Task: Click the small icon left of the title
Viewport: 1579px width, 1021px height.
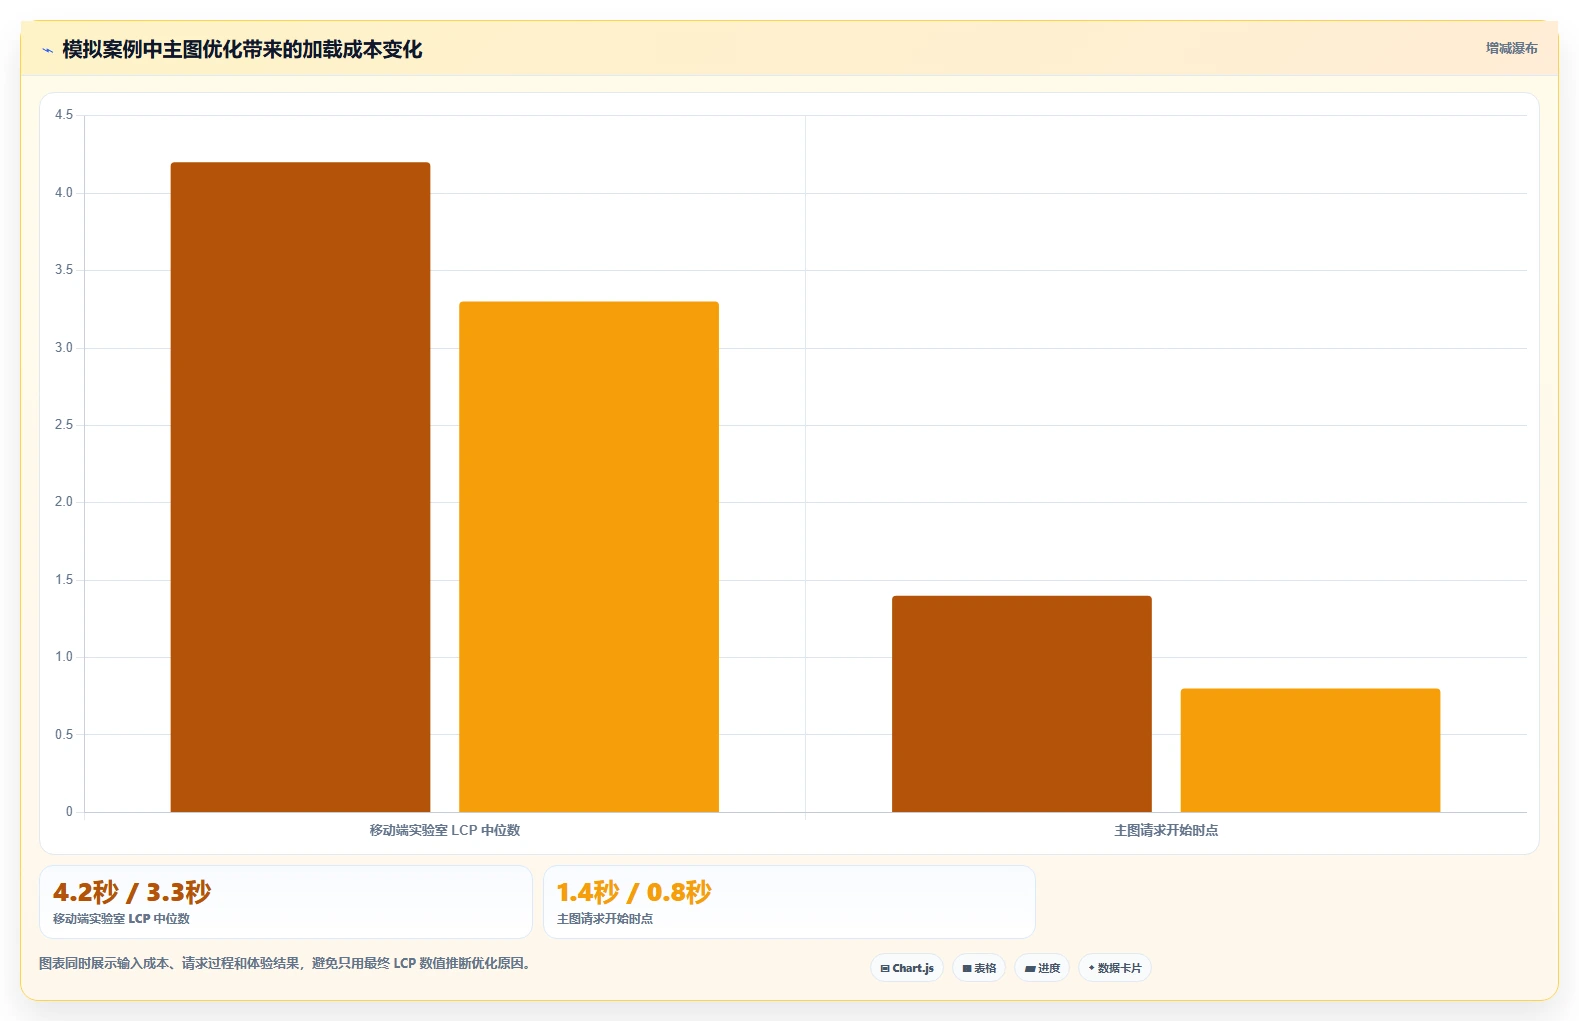Action: (x=47, y=50)
